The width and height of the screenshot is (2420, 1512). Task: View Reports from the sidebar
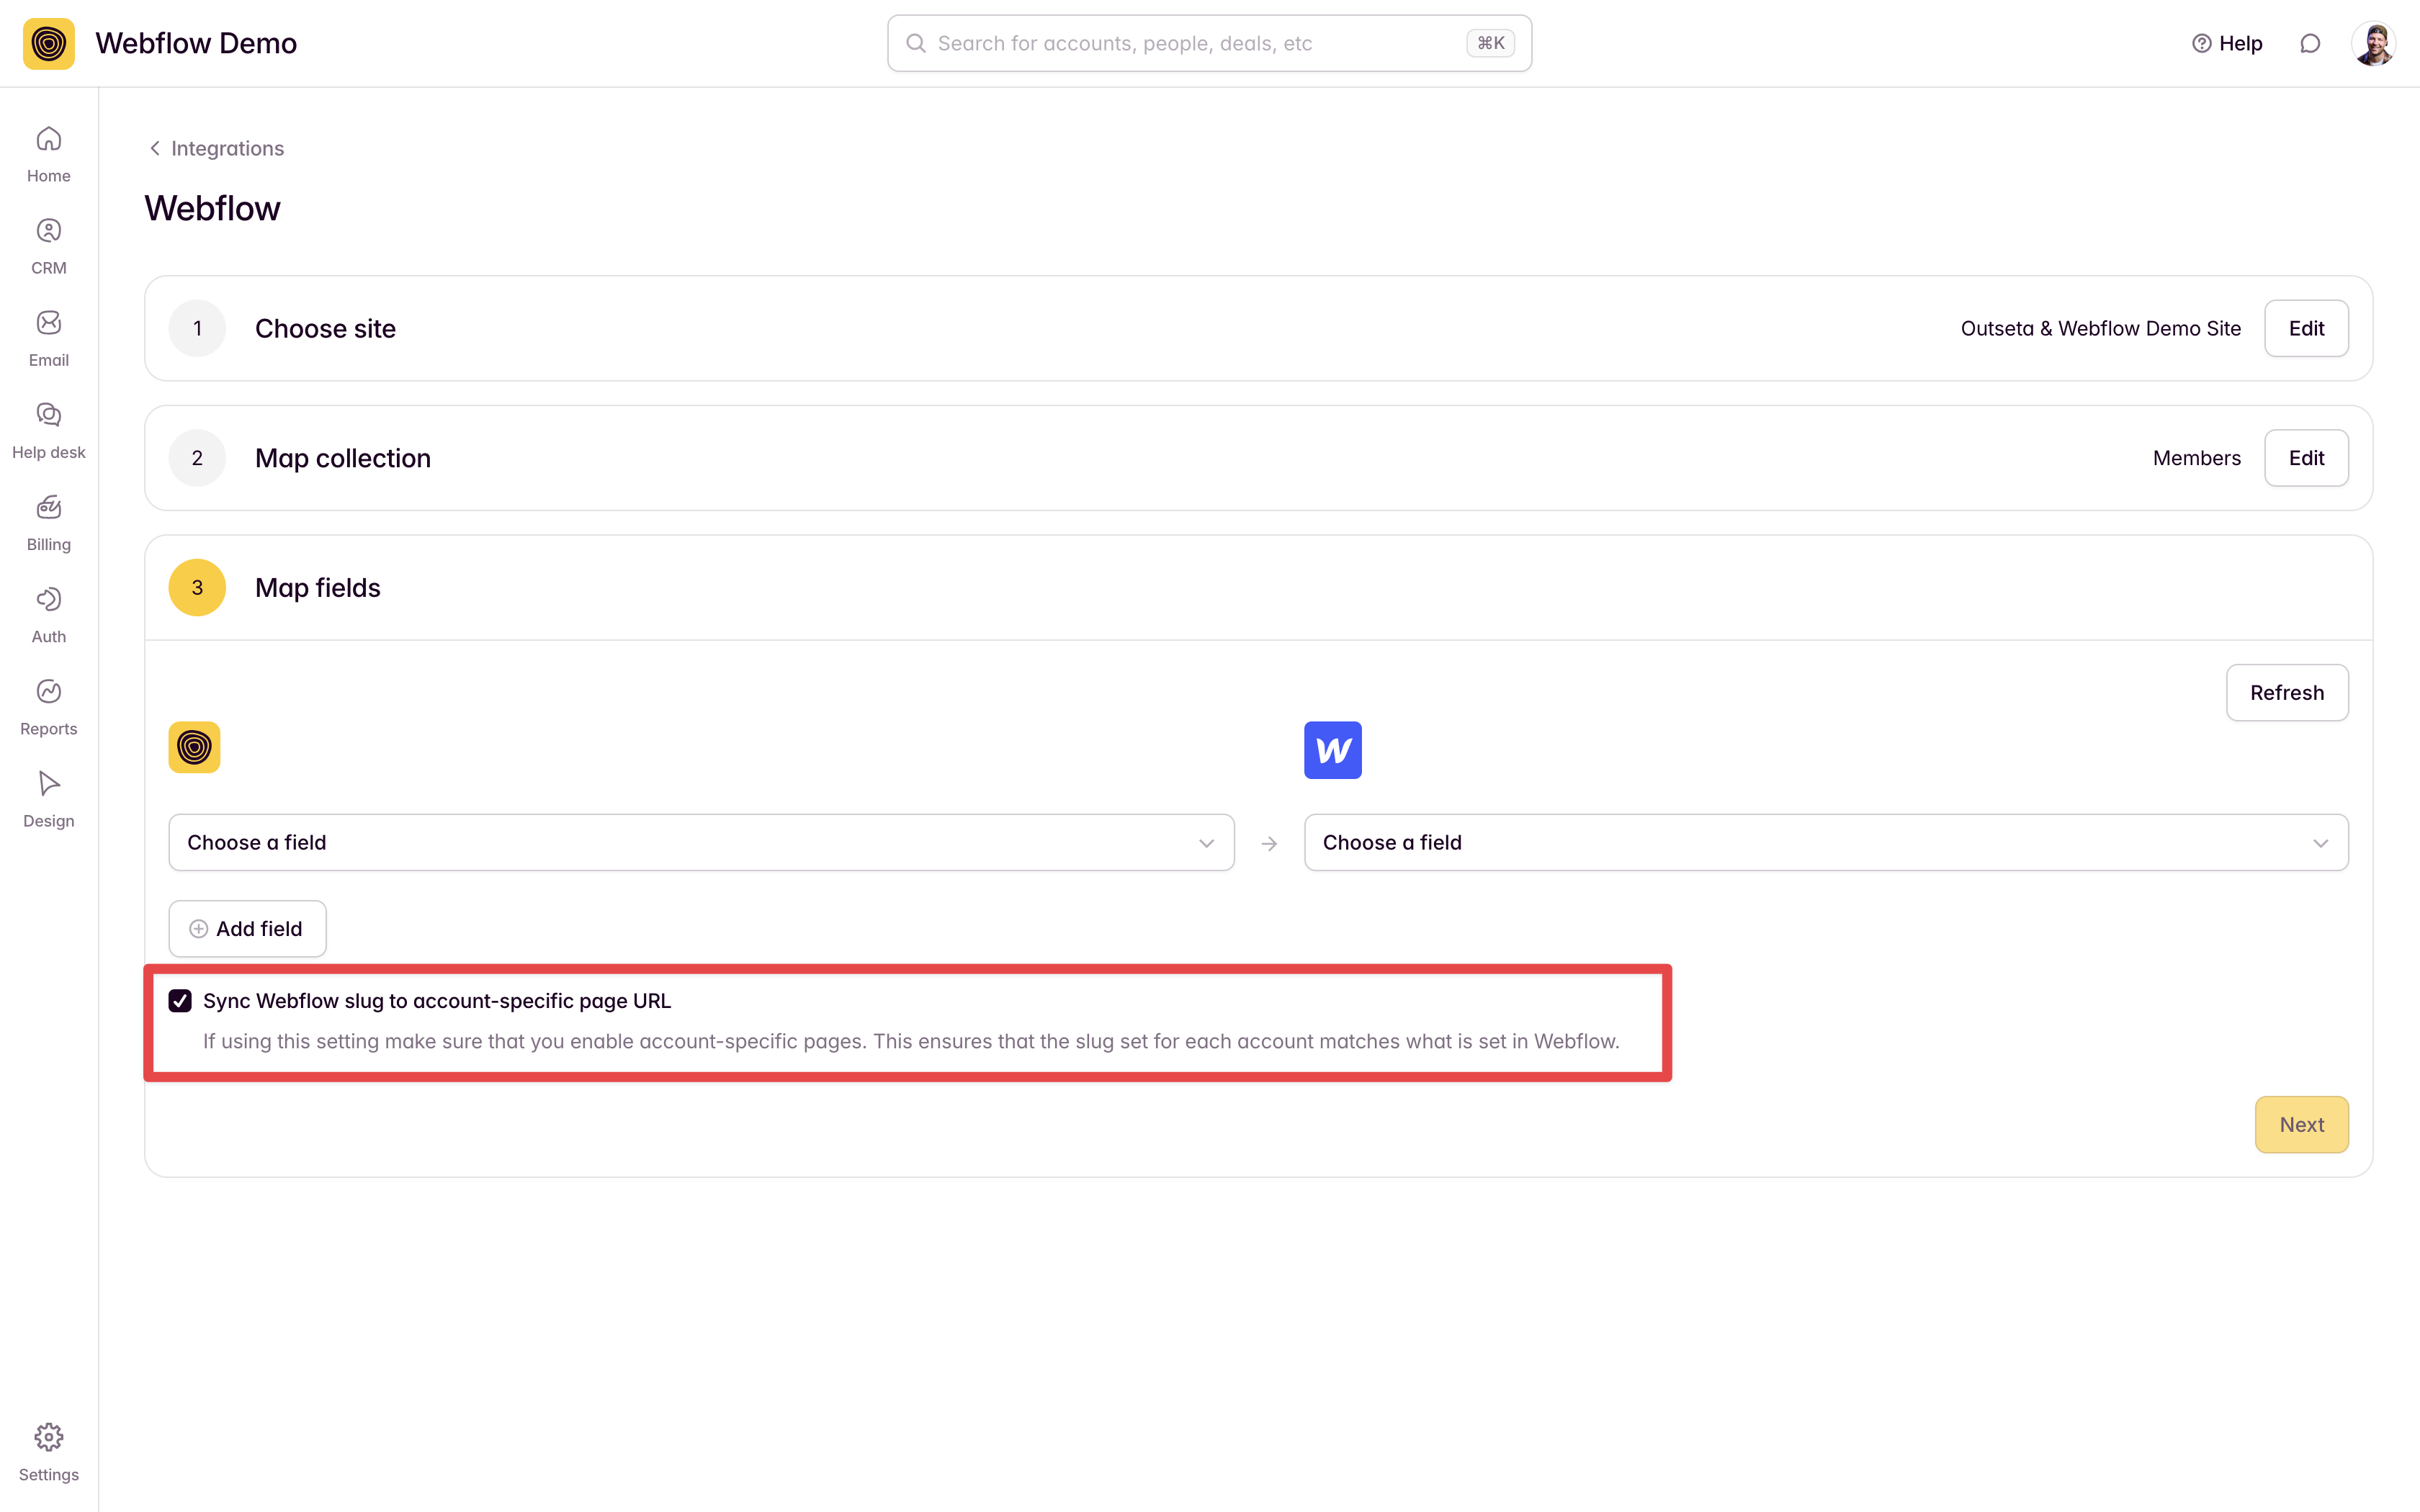point(49,707)
